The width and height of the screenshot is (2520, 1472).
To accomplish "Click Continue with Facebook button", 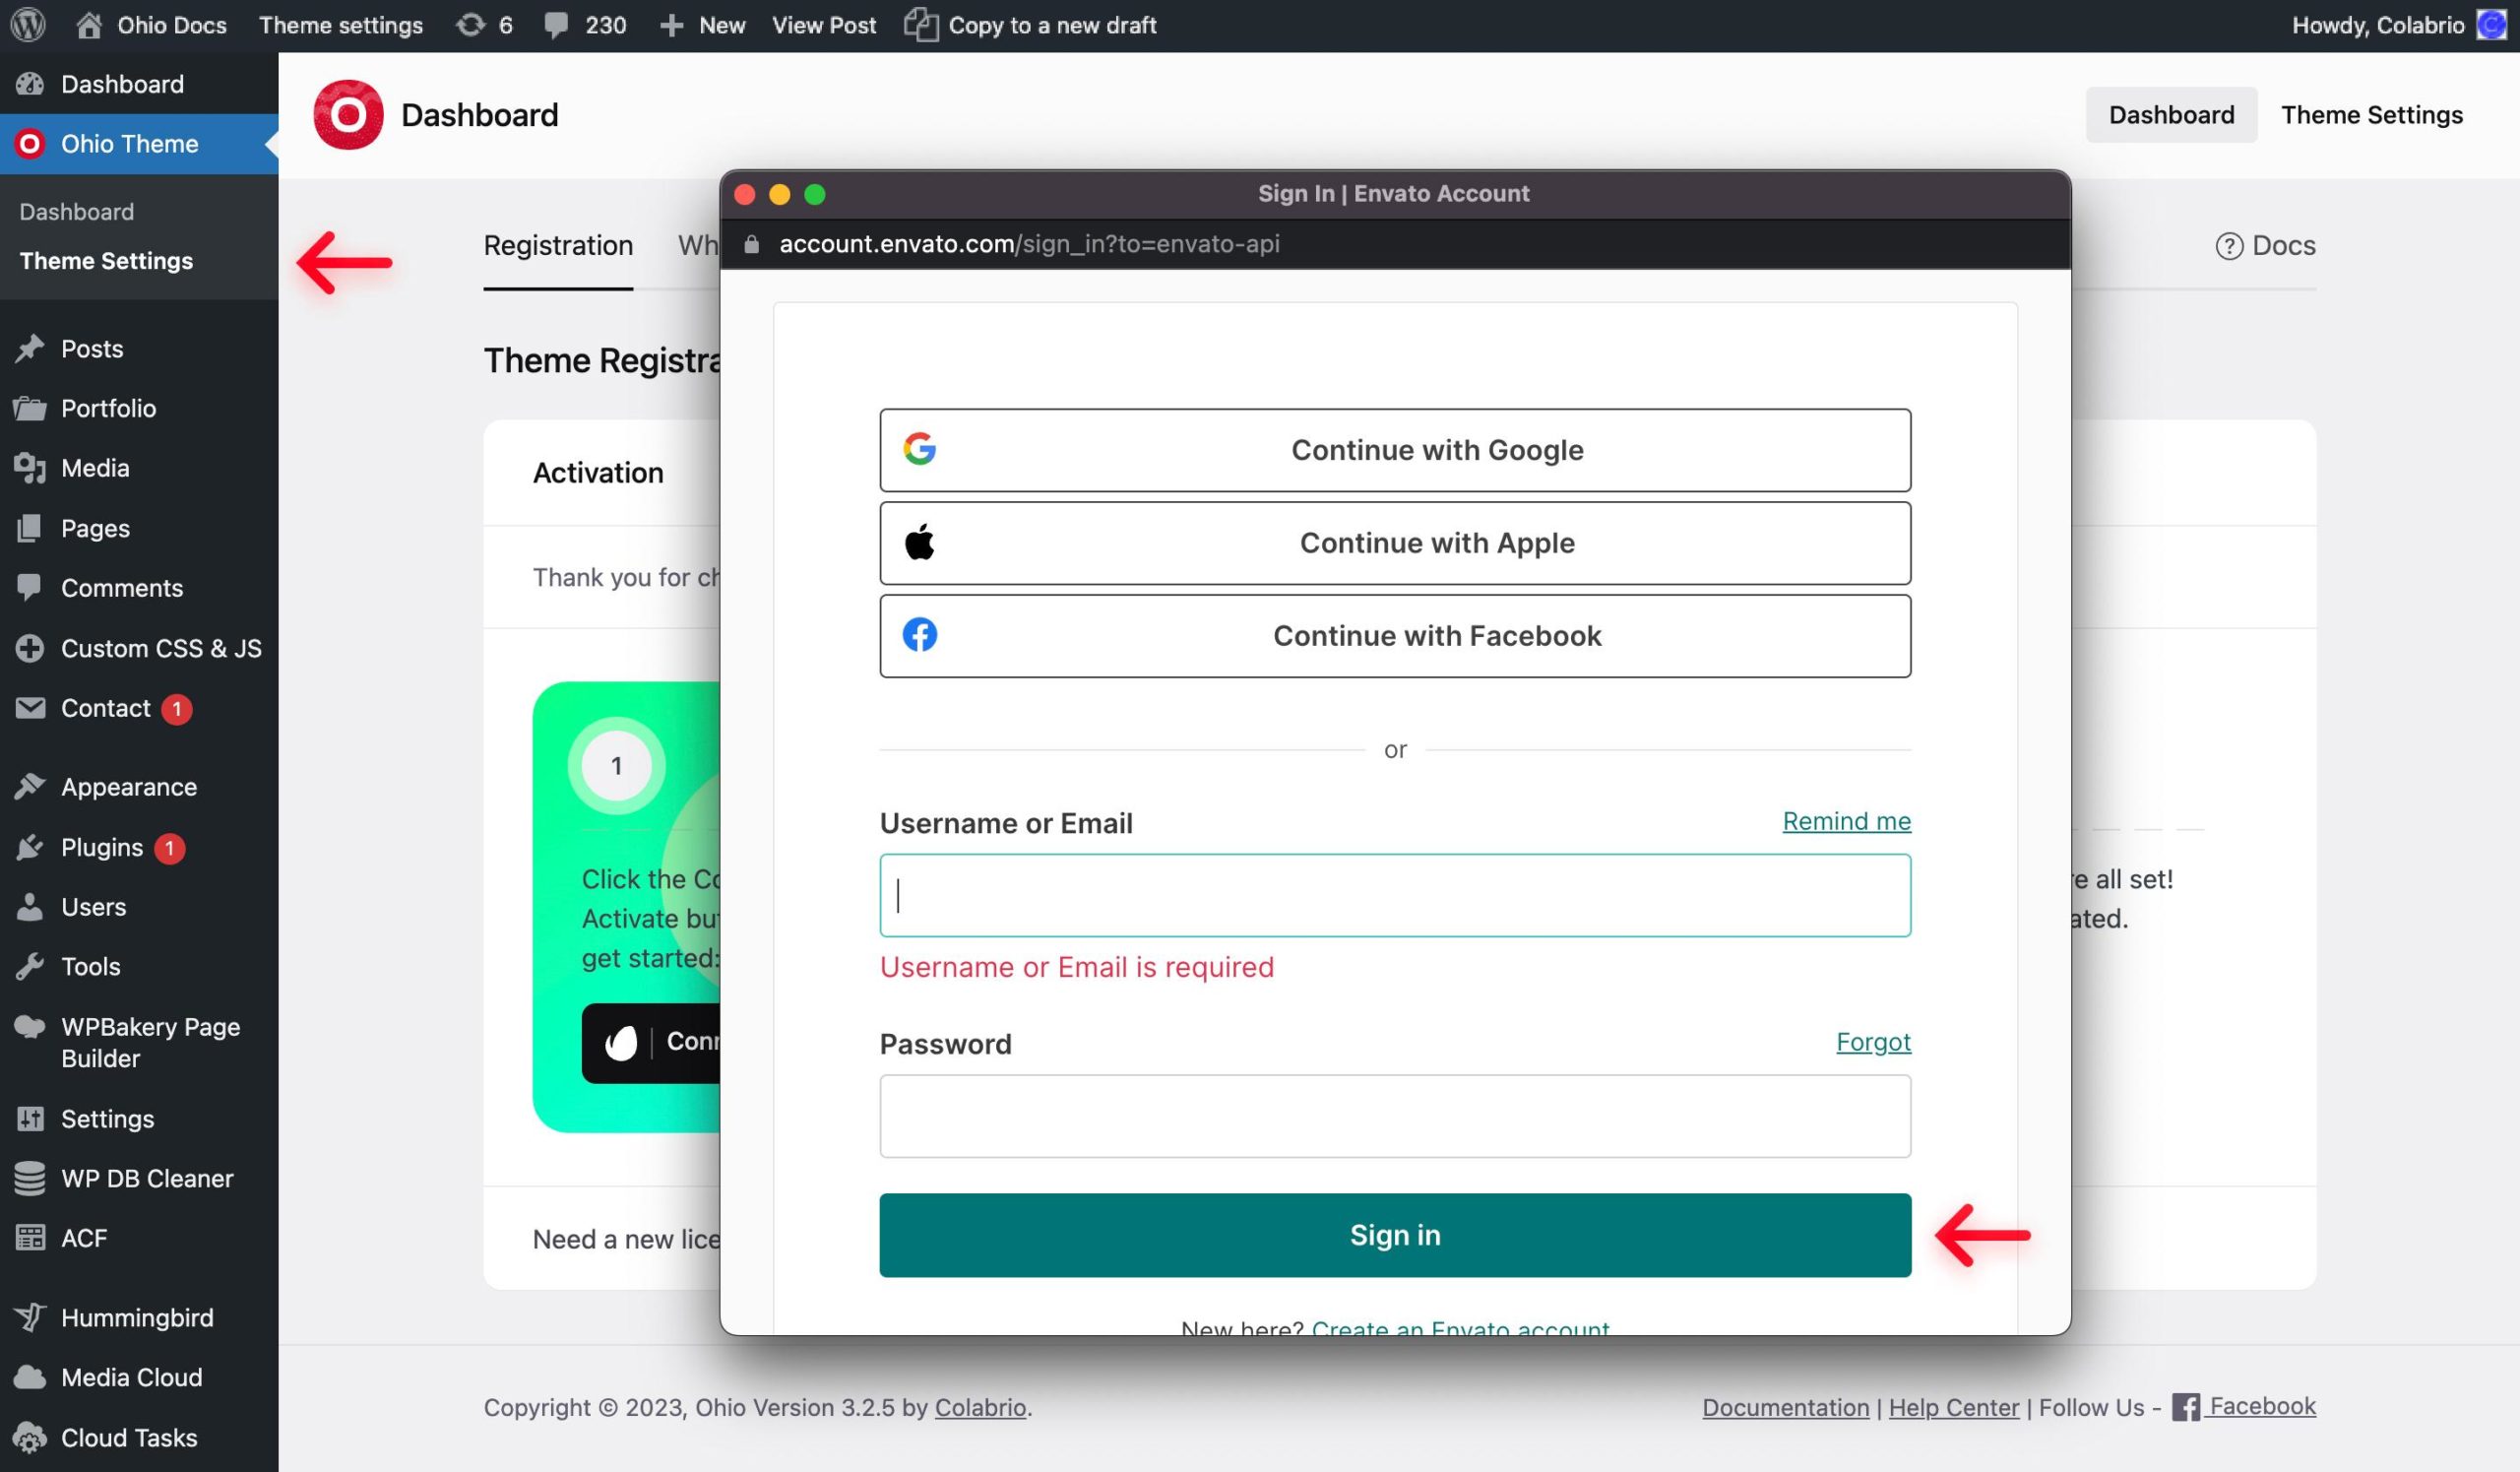I will [1395, 636].
